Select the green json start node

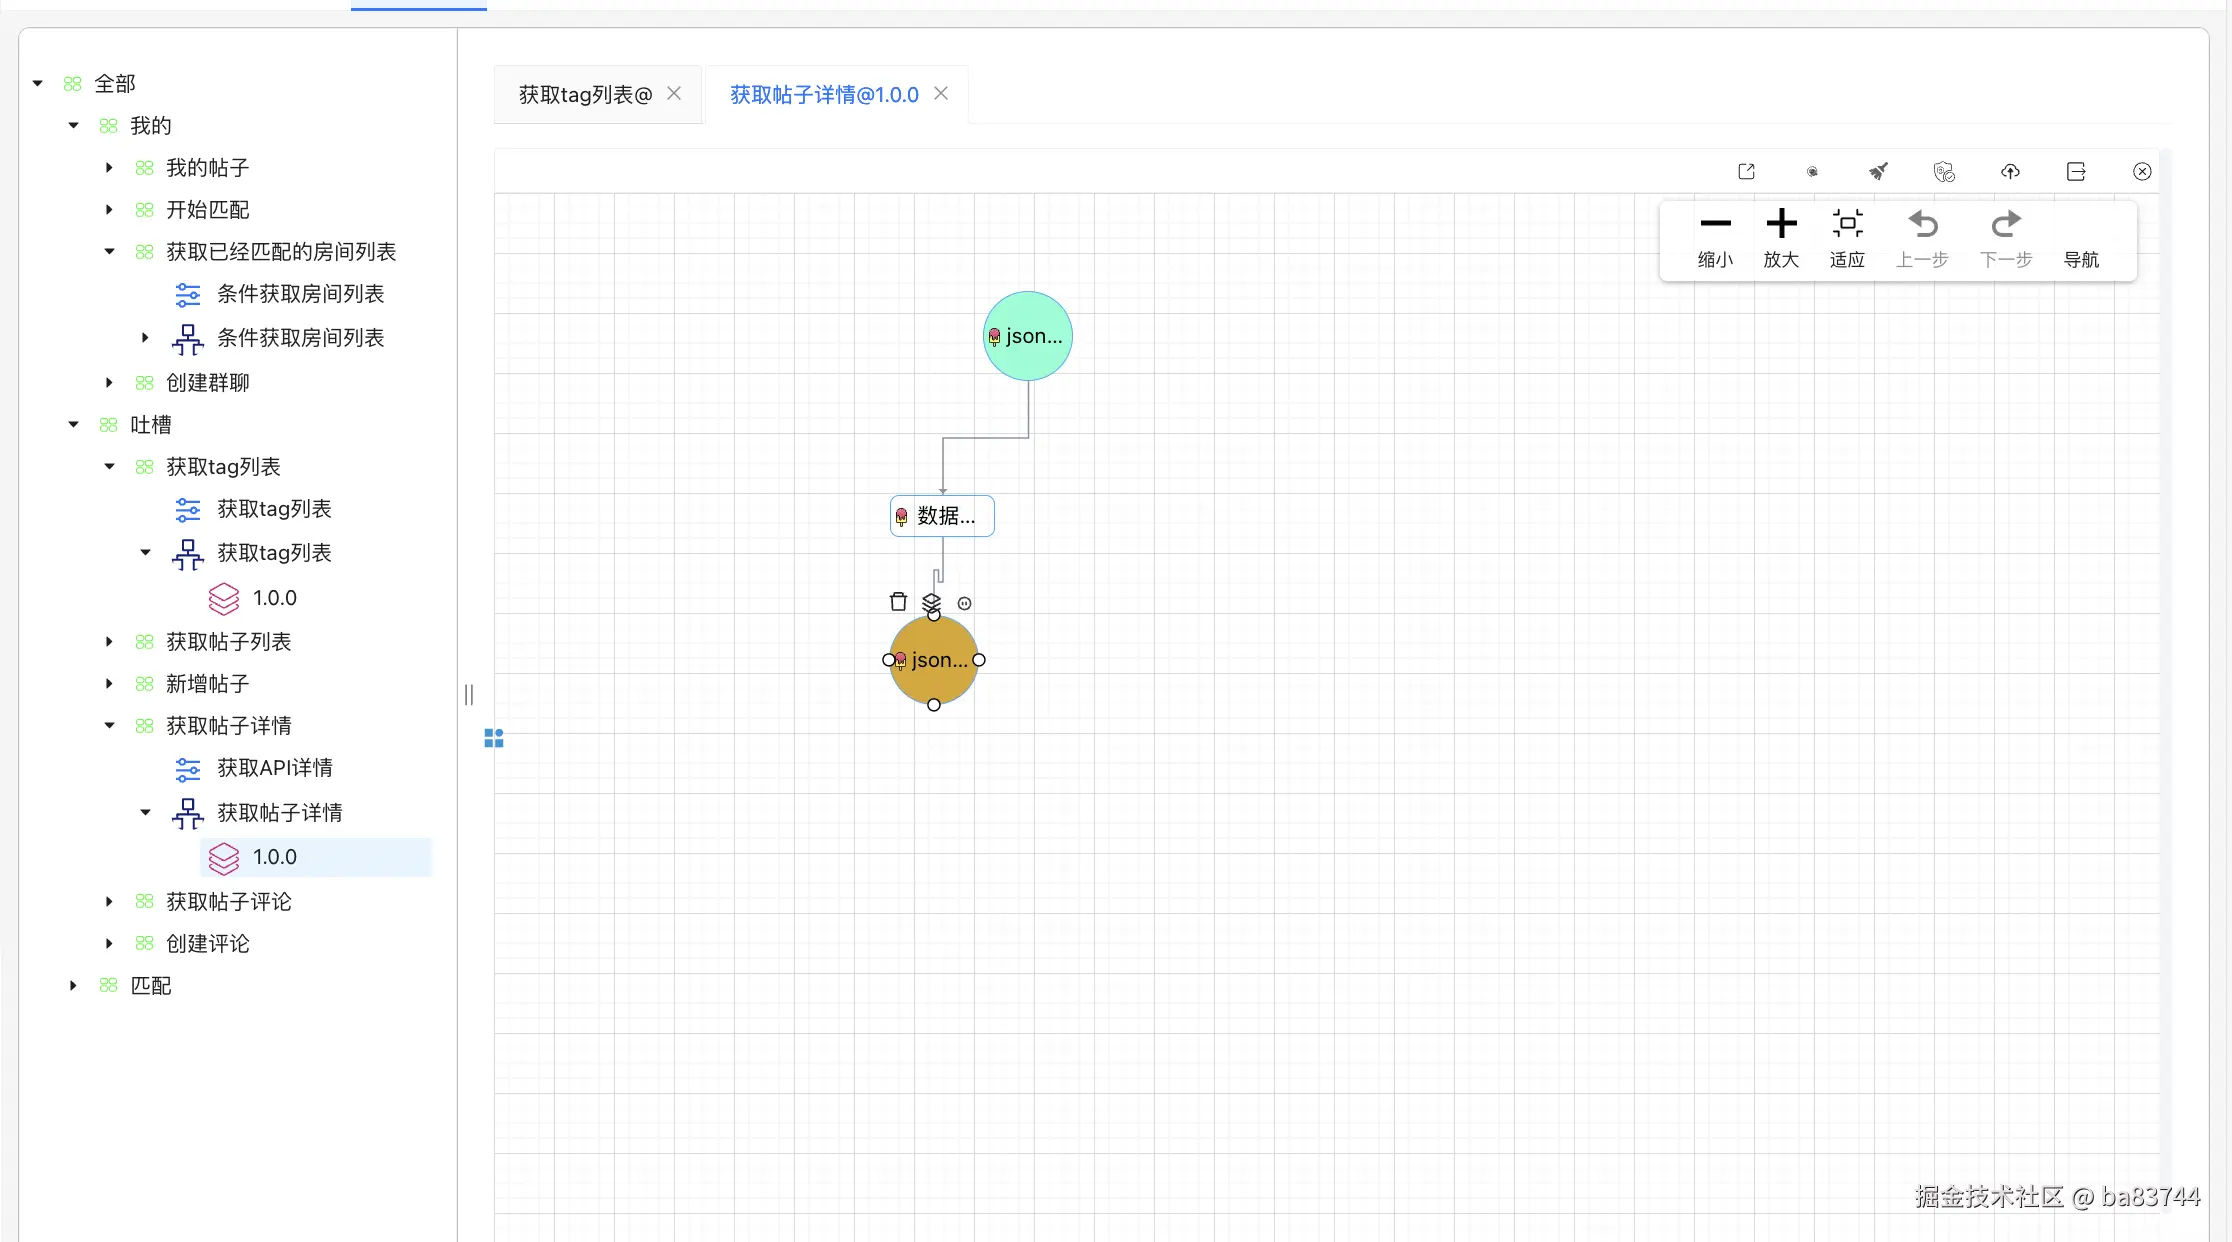pyautogui.click(x=1027, y=336)
